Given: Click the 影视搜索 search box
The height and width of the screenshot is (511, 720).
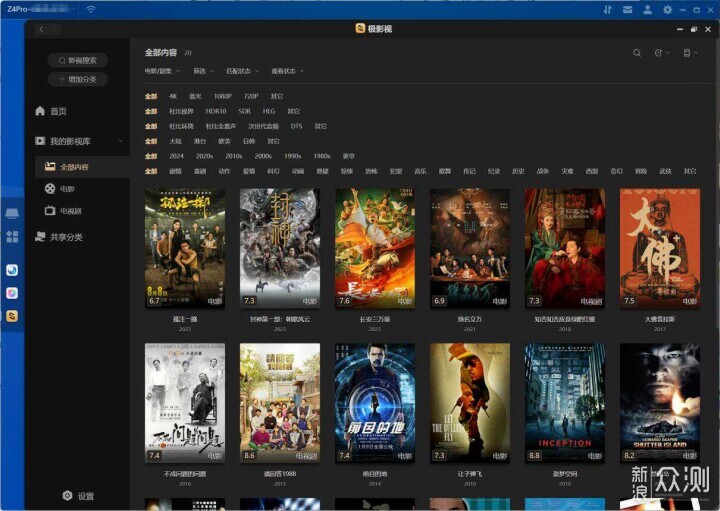Looking at the screenshot, I should (78, 60).
